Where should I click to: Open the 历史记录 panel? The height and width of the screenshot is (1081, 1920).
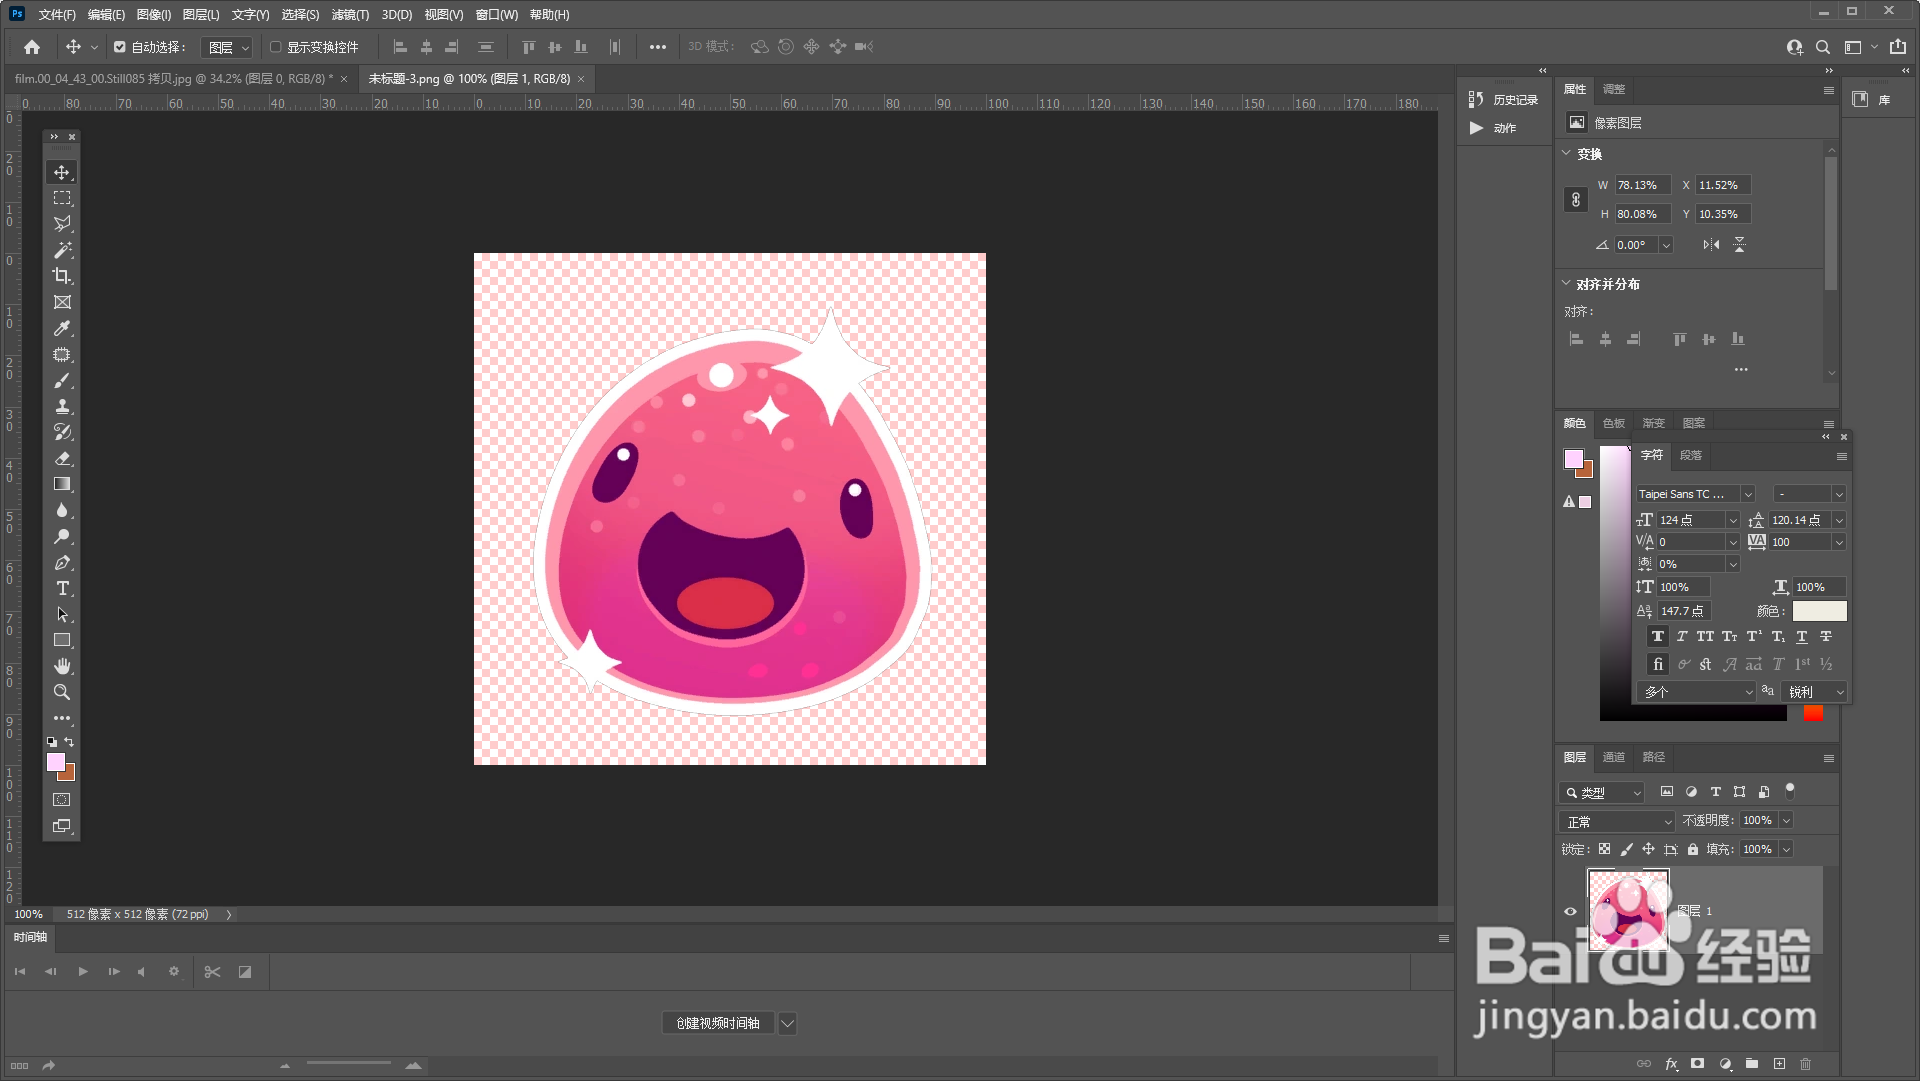[1504, 99]
